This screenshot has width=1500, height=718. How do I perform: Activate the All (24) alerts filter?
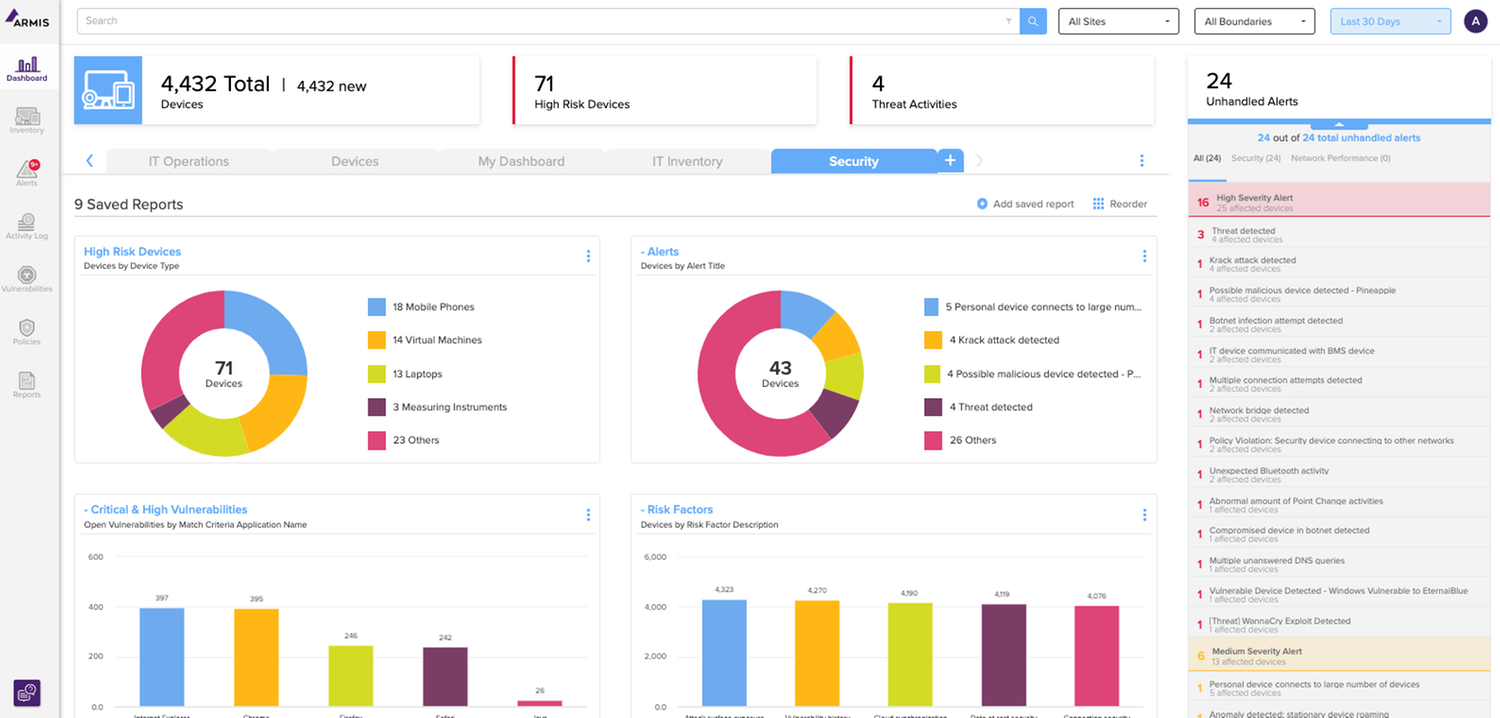pyautogui.click(x=1208, y=157)
